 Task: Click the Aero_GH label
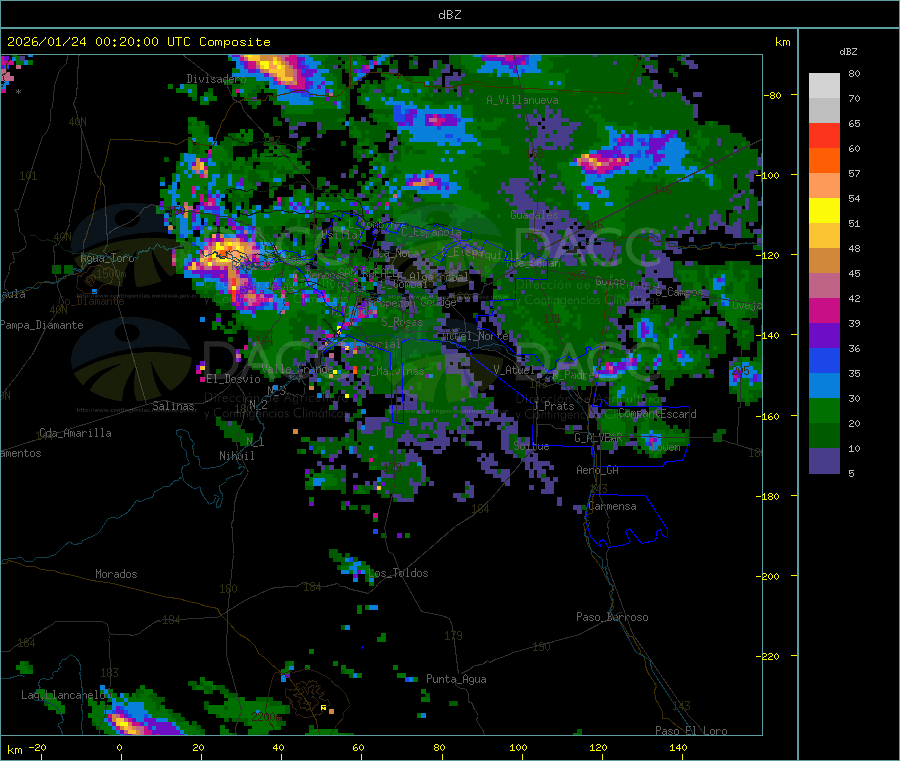click(598, 471)
